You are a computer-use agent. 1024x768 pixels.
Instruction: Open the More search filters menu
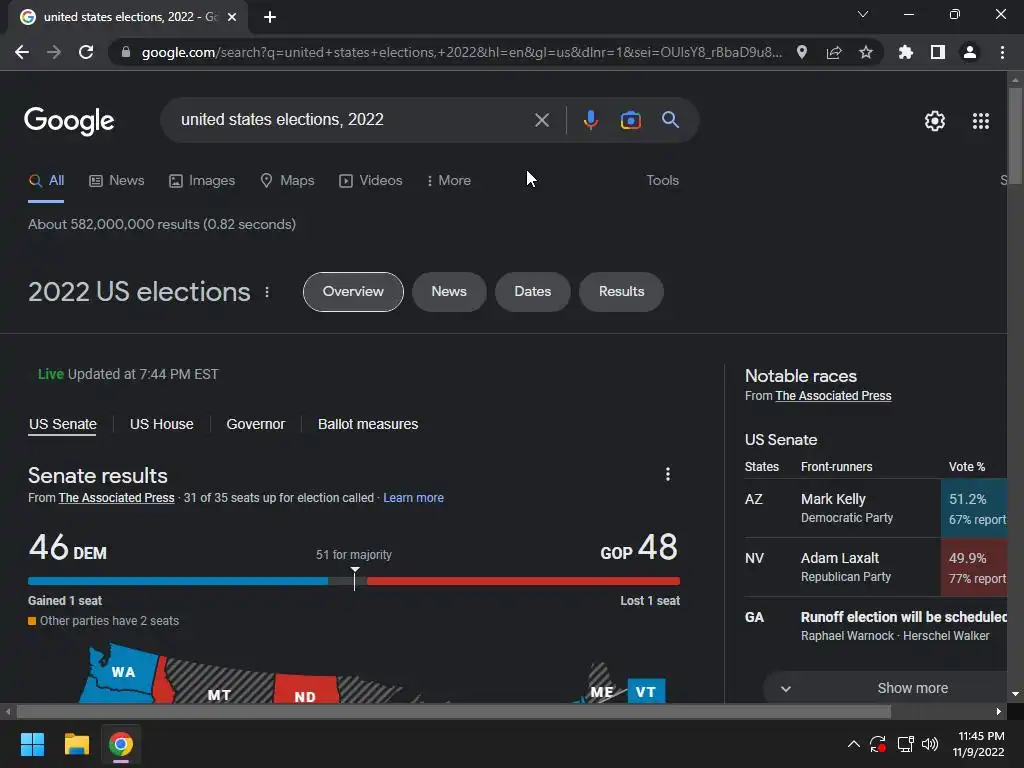[x=448, y=180]
